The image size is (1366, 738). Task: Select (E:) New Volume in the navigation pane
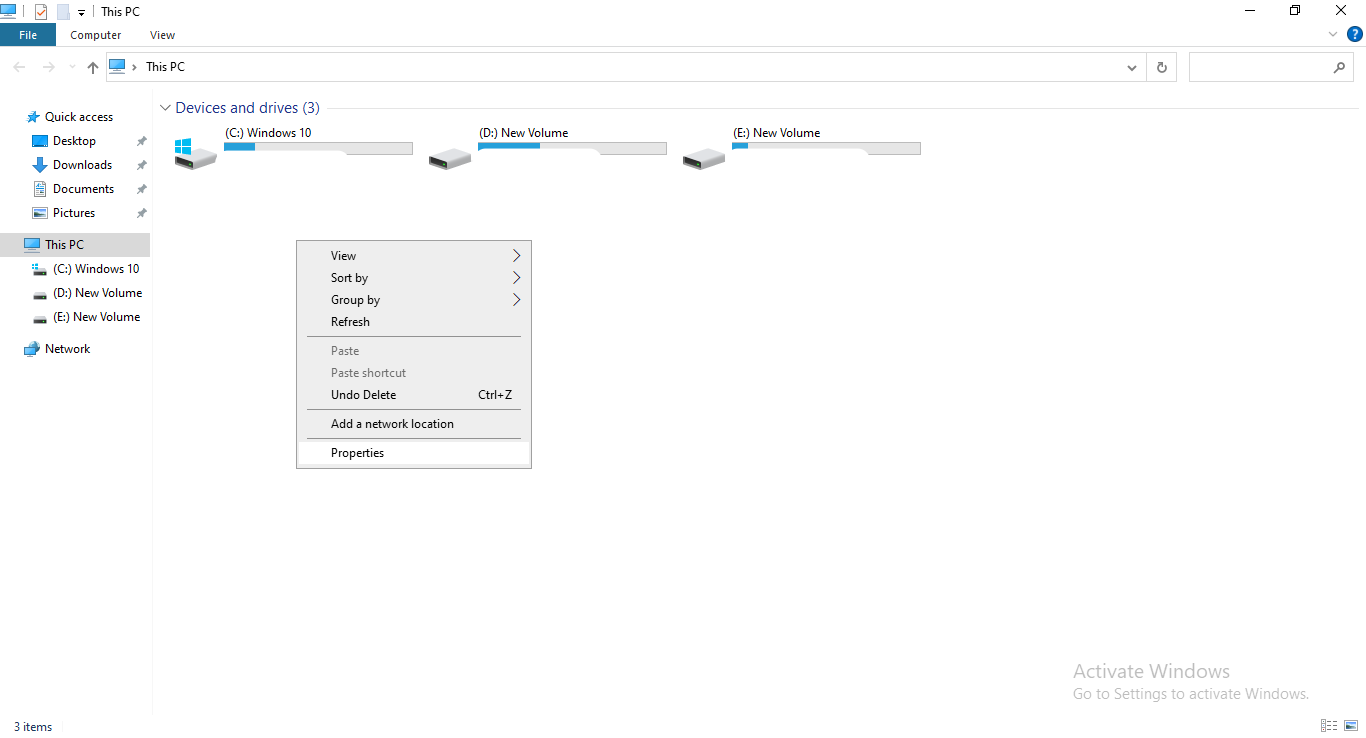click(x=96, y=317)
